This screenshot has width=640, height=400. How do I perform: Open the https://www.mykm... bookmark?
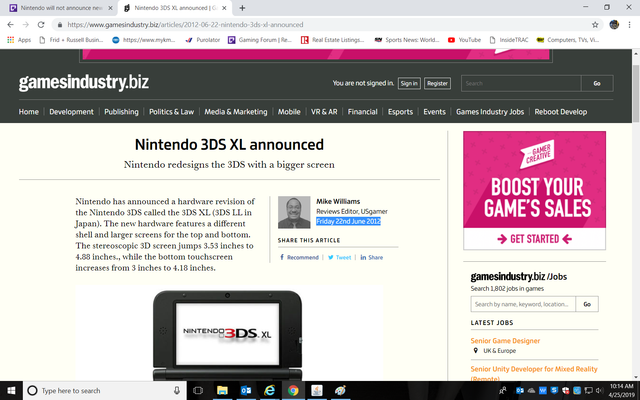[x=144, y=40]
